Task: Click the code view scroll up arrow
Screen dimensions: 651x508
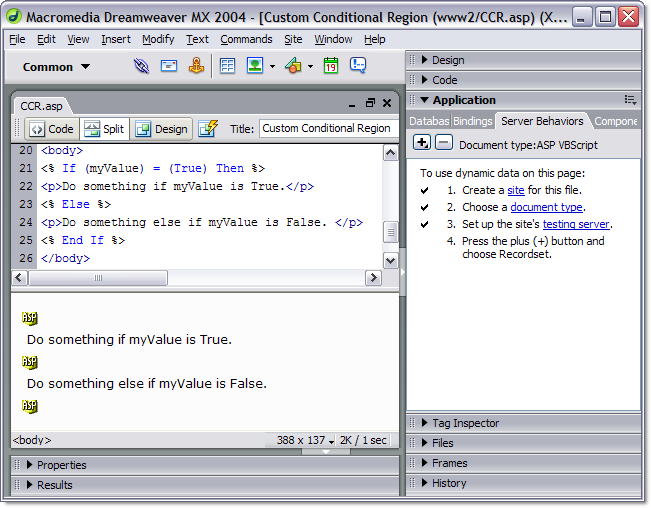Action: 390,153
